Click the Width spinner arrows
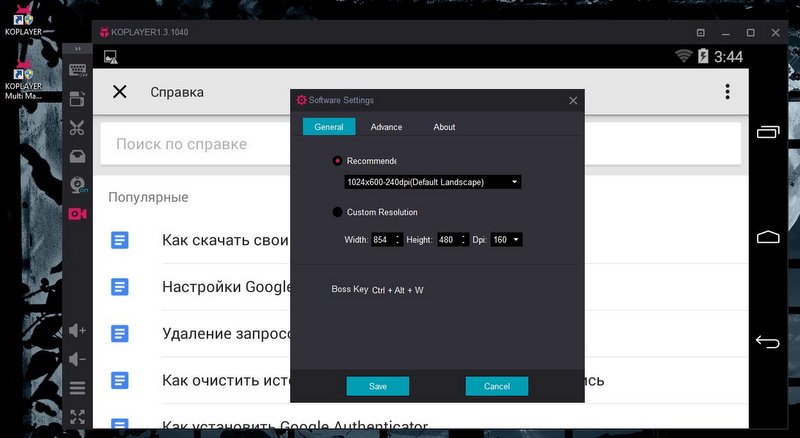 397,239
